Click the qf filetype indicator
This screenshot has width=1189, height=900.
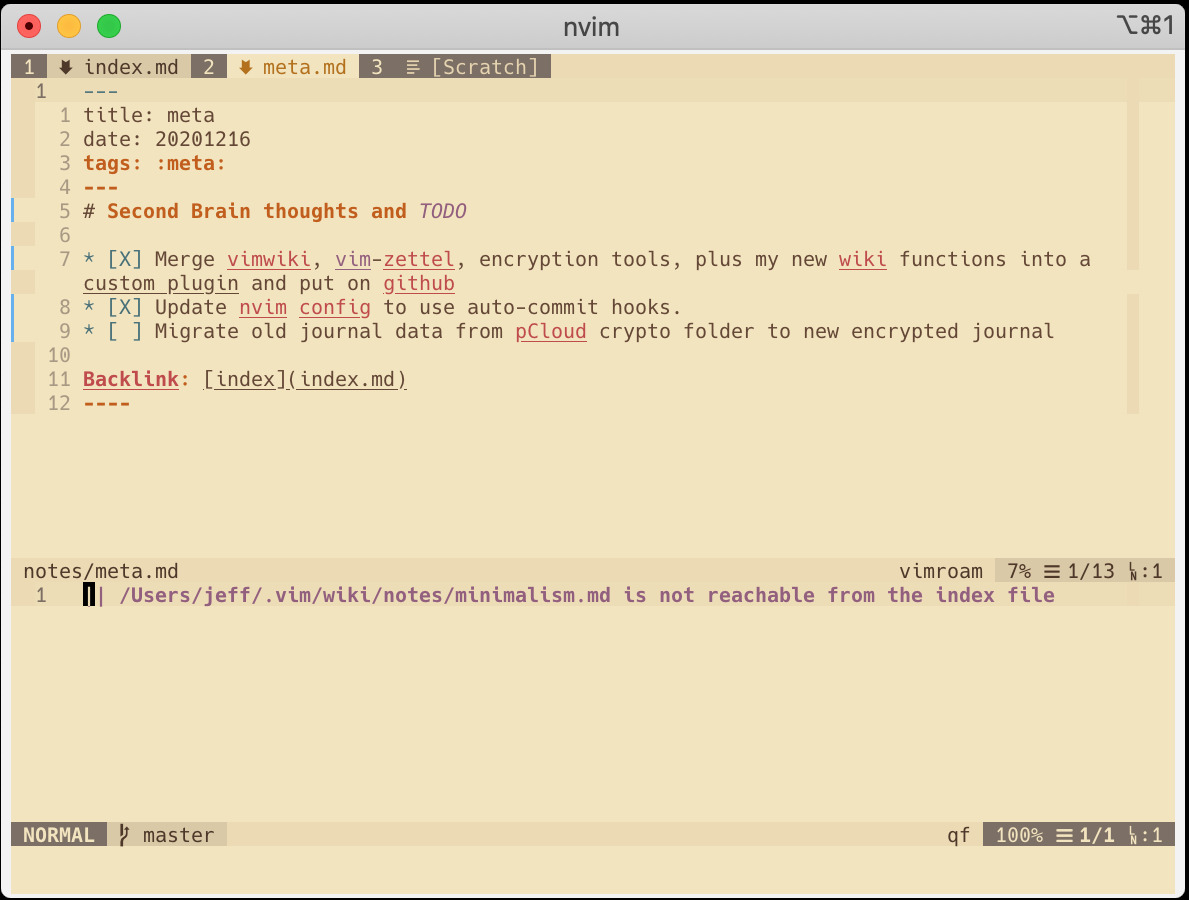[958, 836]
